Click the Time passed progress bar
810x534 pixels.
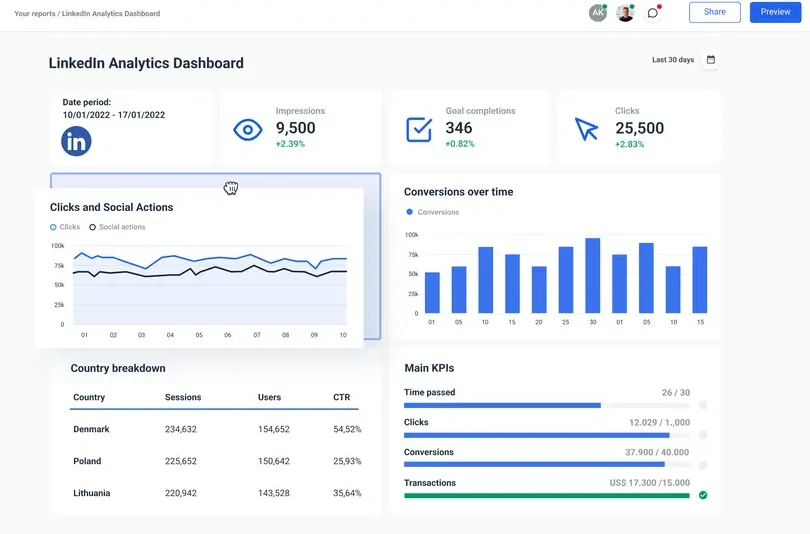(547, 405)
